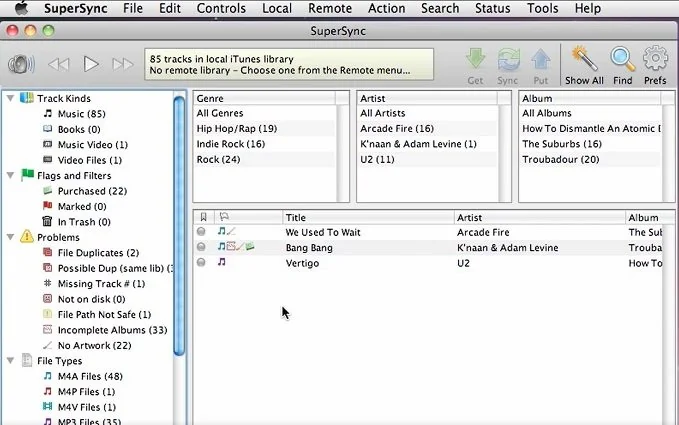The image size is (679, 425).
Task: Select Missing Track # (1) problem
Action: (101, 284)
